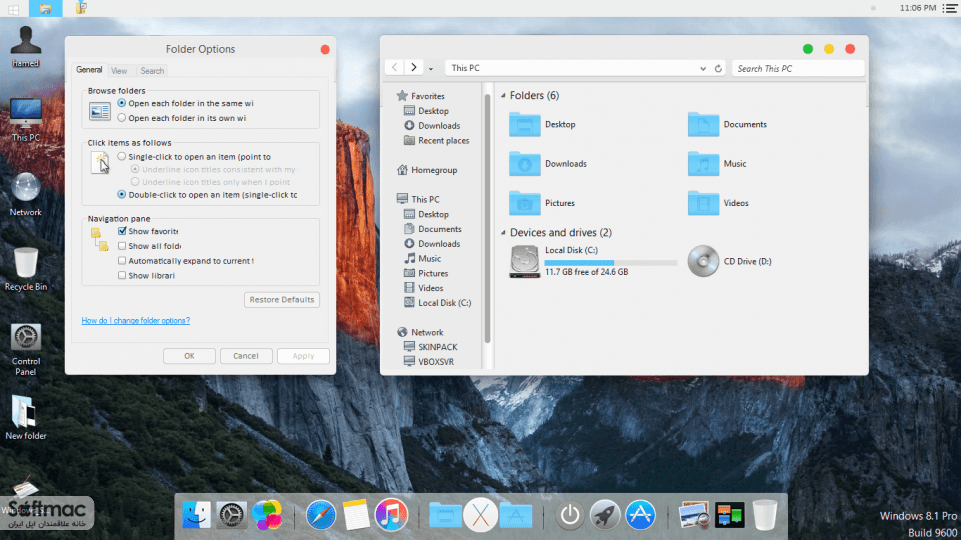961x540 pixels.
Task: Open the yellow Notes dock icon
Action: pyautogui.click(x=356, y=515)
